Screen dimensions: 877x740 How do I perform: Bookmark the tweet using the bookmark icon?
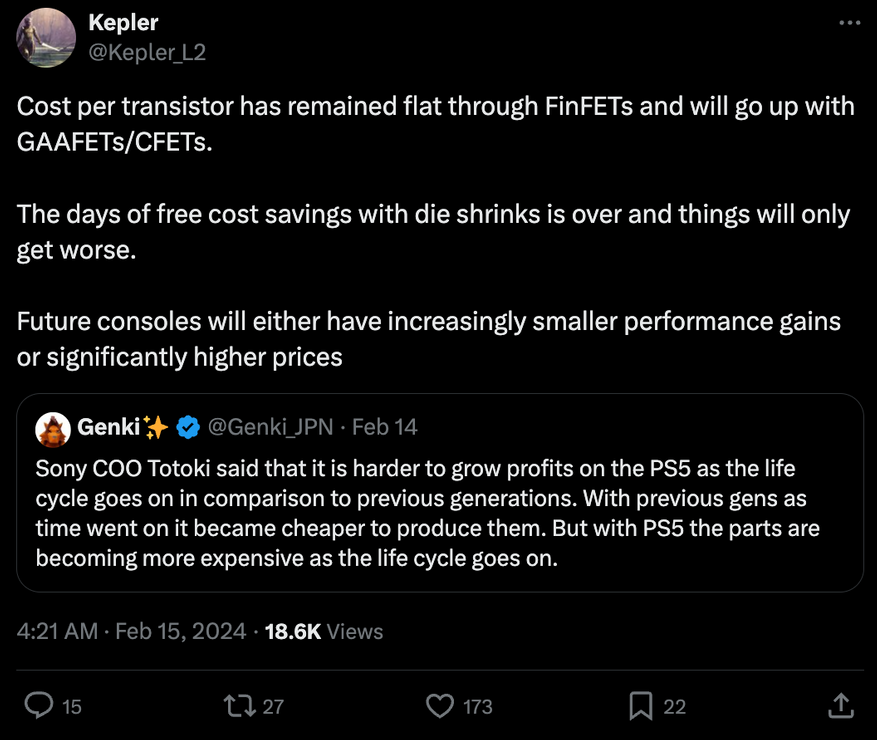[641, 706]
